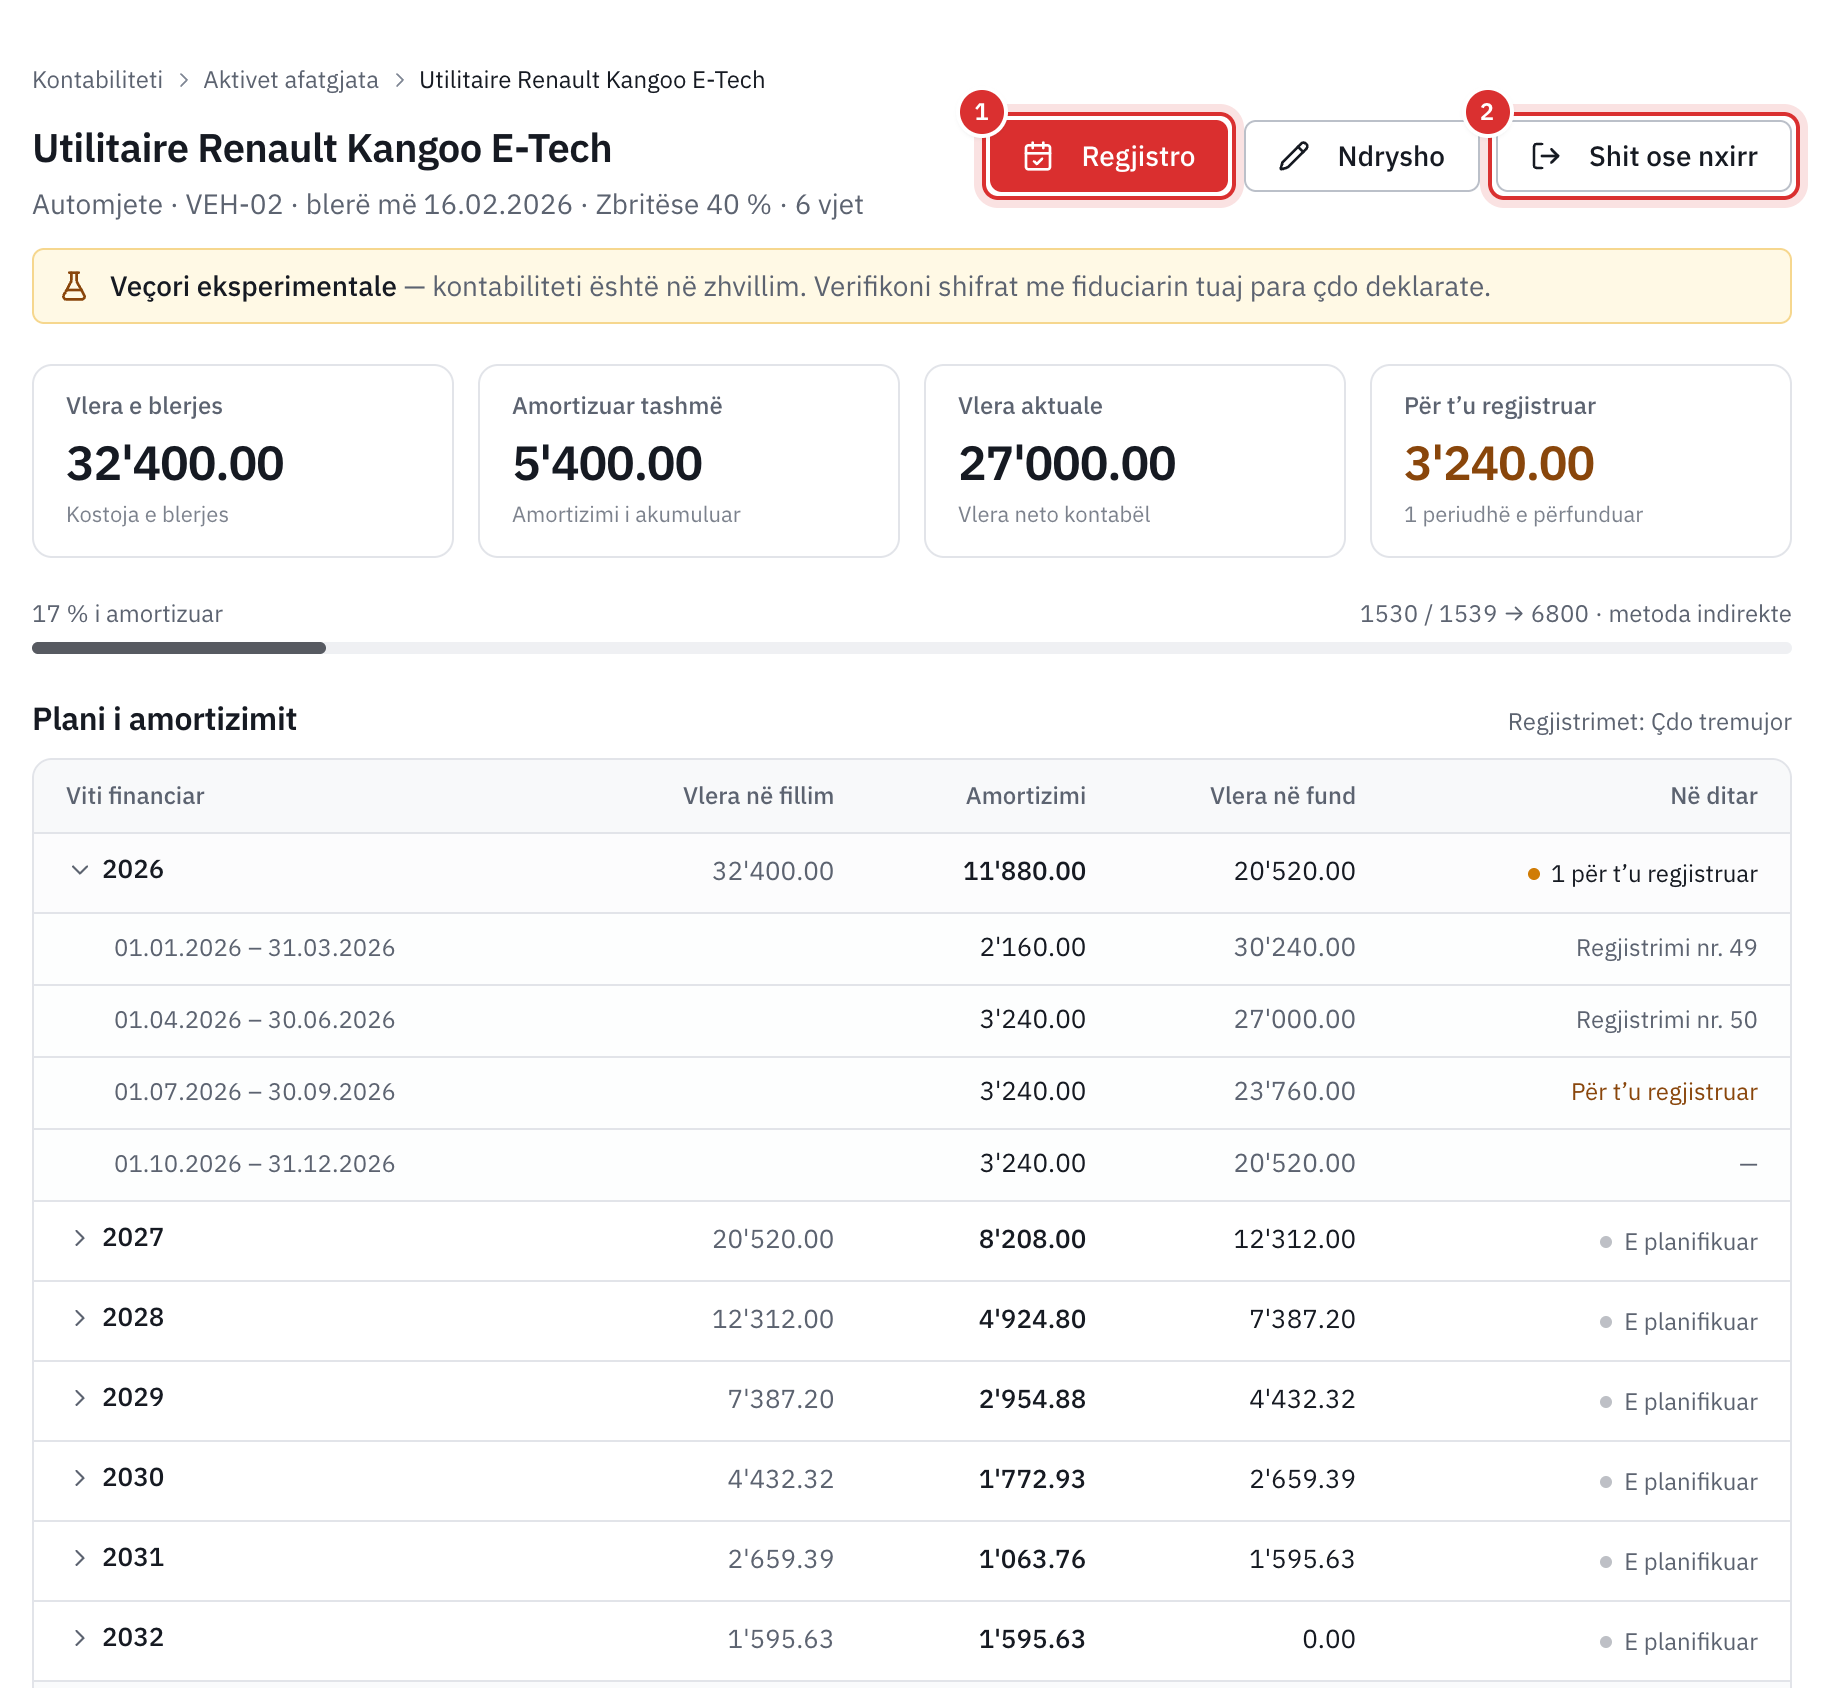Image resolution: width=1824 pixels, height=1688 pixels.
Task: Click the account mapping 1530 / 1539 → 6800 text
Action: coord(1474,614)
